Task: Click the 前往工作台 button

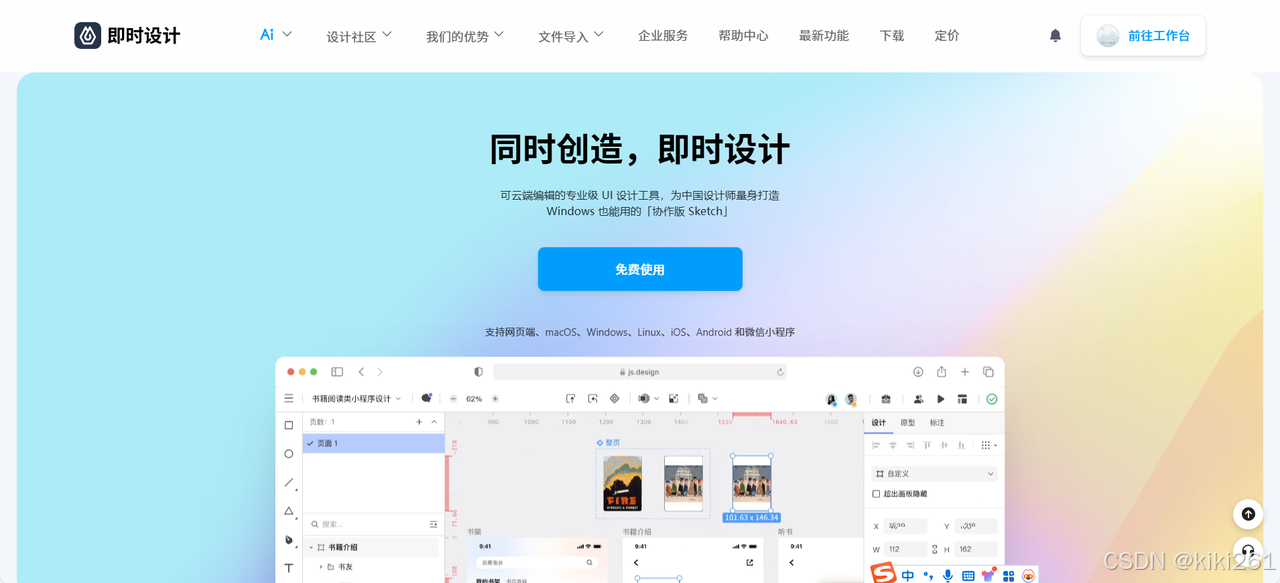Action: point(1143,36)
